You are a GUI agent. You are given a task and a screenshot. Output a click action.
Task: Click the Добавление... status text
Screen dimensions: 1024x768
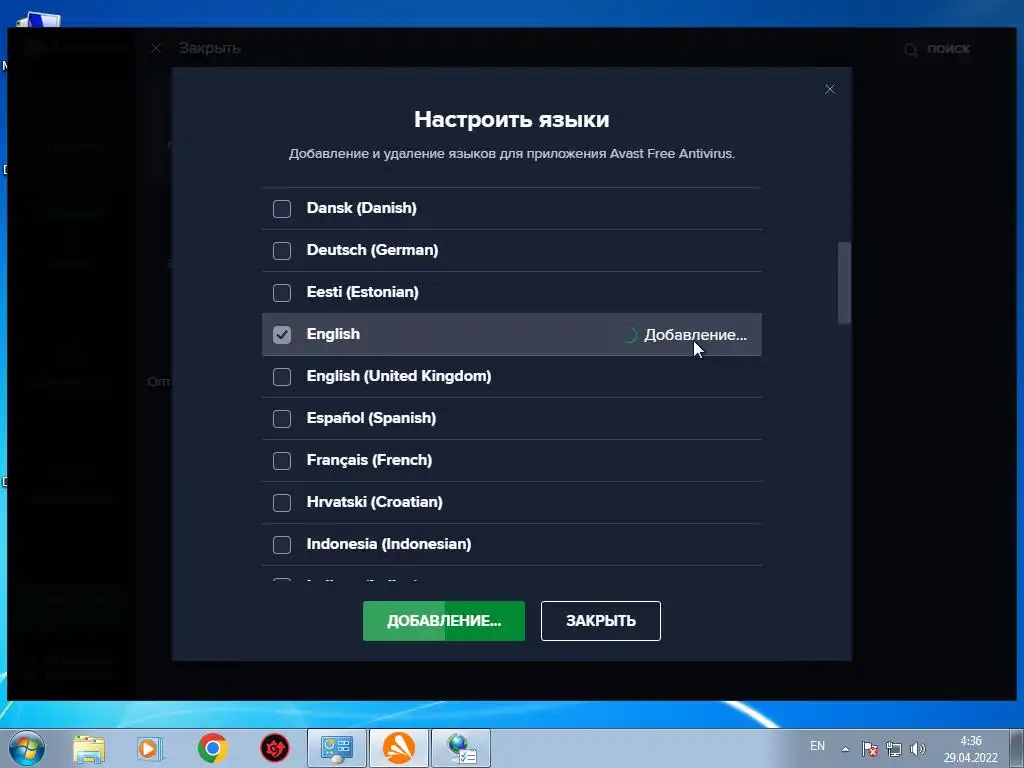pyautogui.click(x=695, y=334)
